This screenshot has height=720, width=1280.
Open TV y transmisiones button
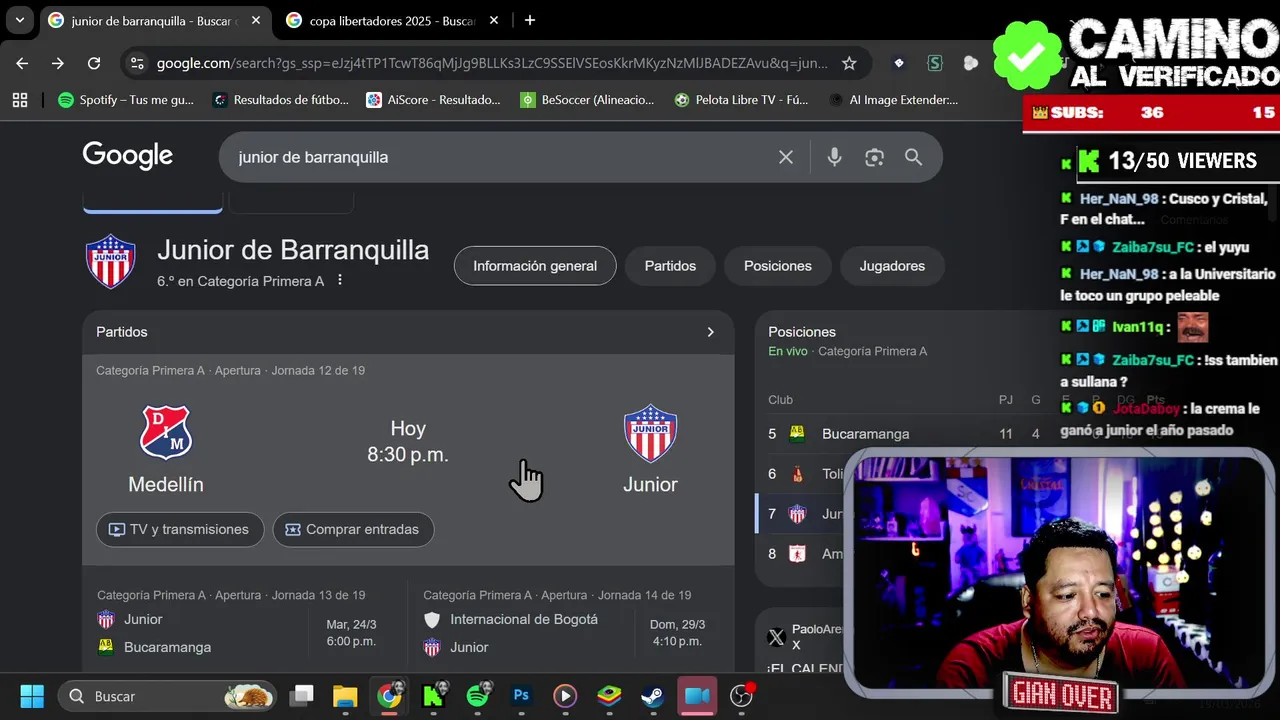point(180,529)
